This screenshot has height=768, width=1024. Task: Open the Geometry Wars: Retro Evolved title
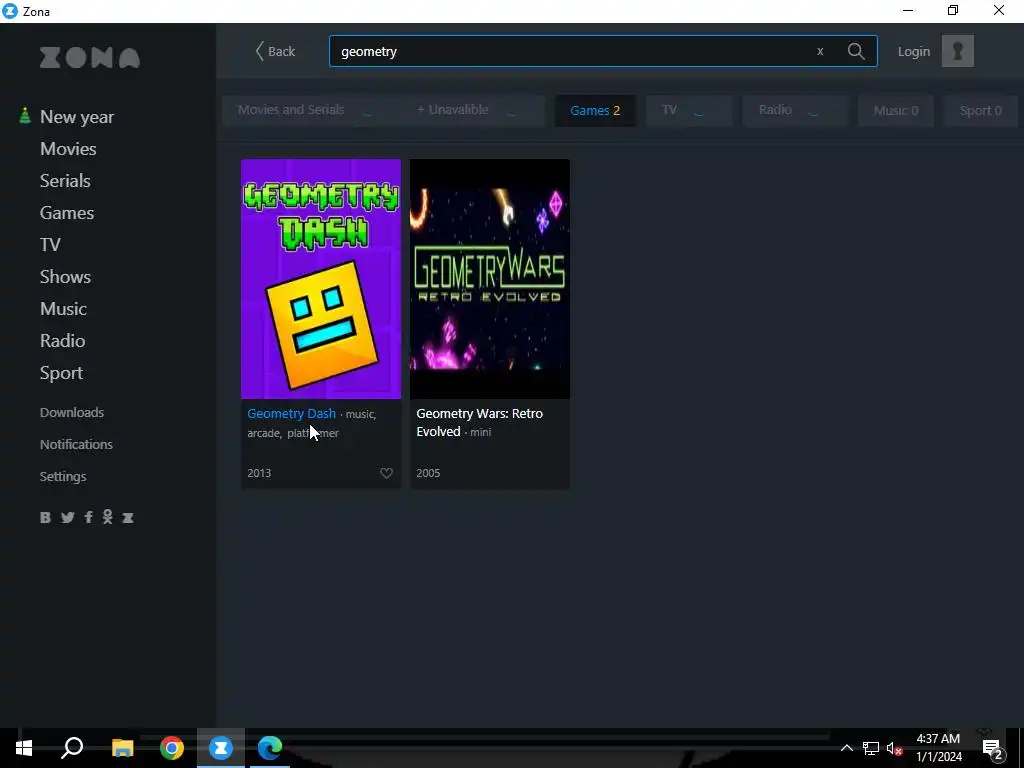pyautogui.click(x=479, y=422)
